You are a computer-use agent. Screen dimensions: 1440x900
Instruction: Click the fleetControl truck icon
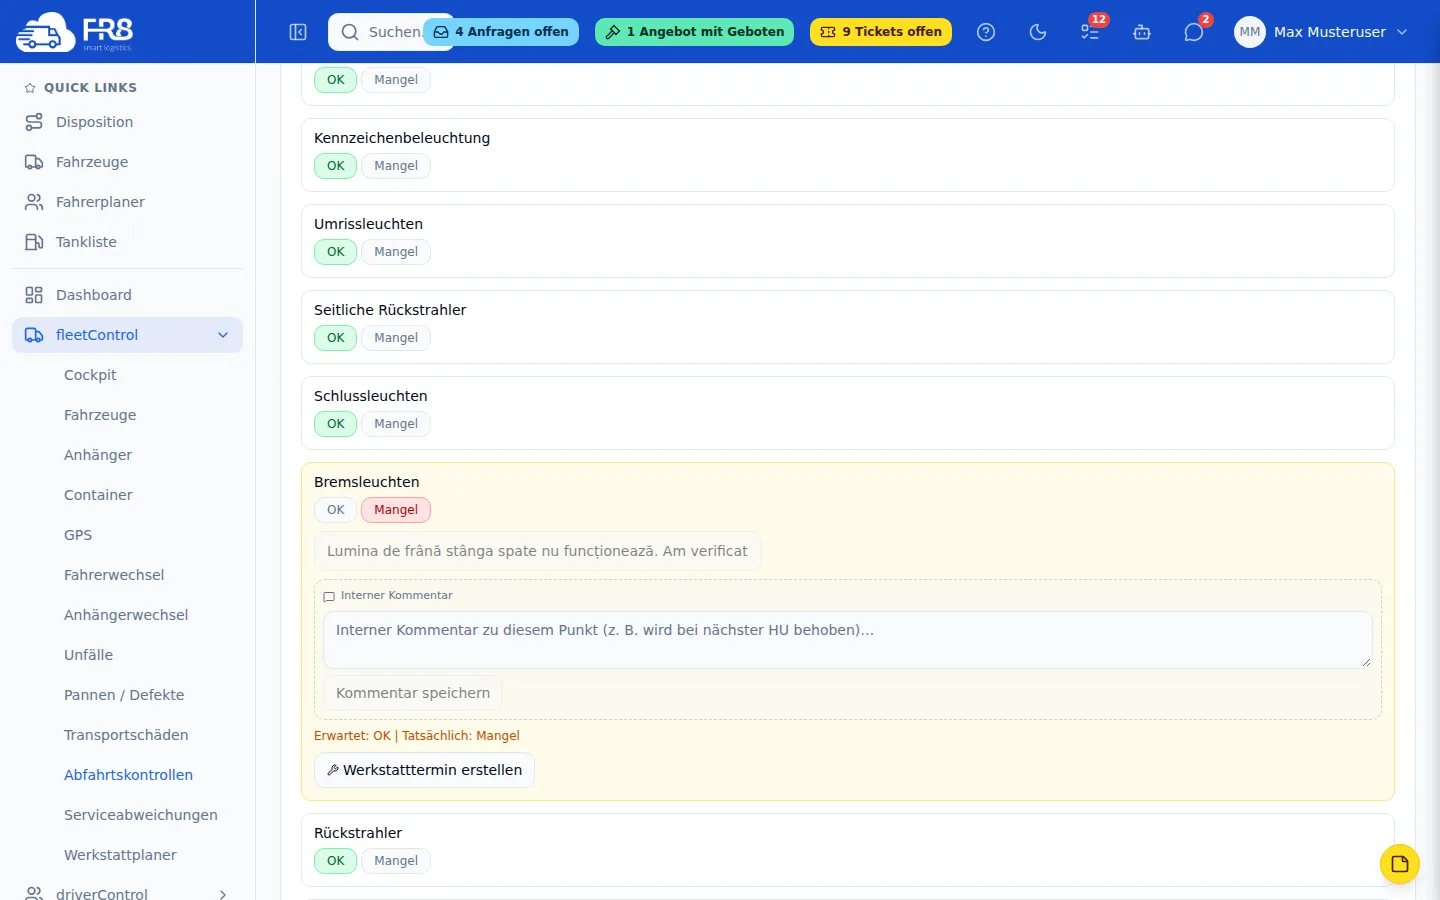(x=34, y=335)
